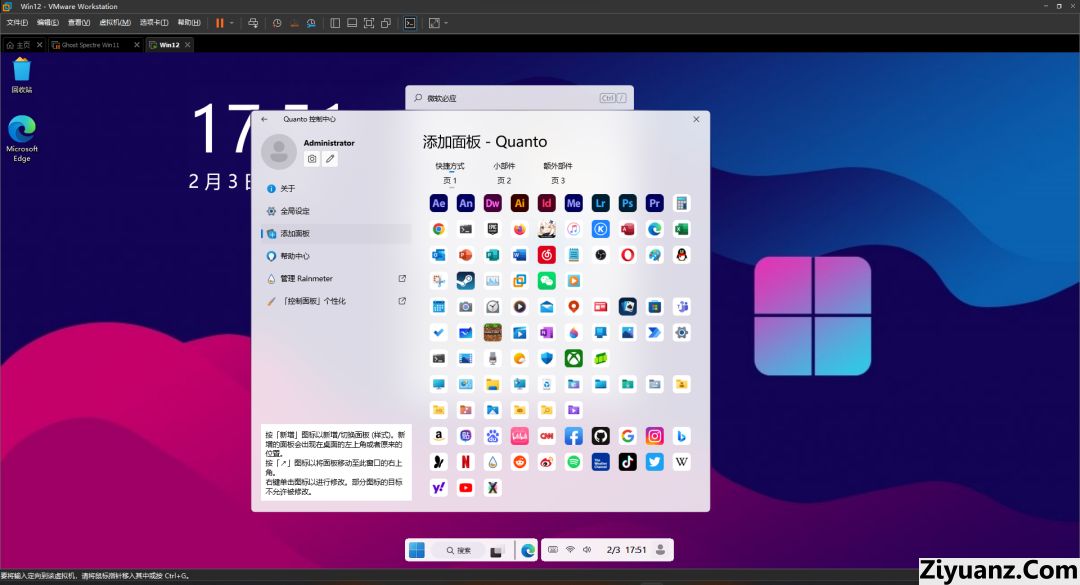Screen dimensions: 1080x585
Task: Select the Xbox app icon
Action: click(573, 358)
